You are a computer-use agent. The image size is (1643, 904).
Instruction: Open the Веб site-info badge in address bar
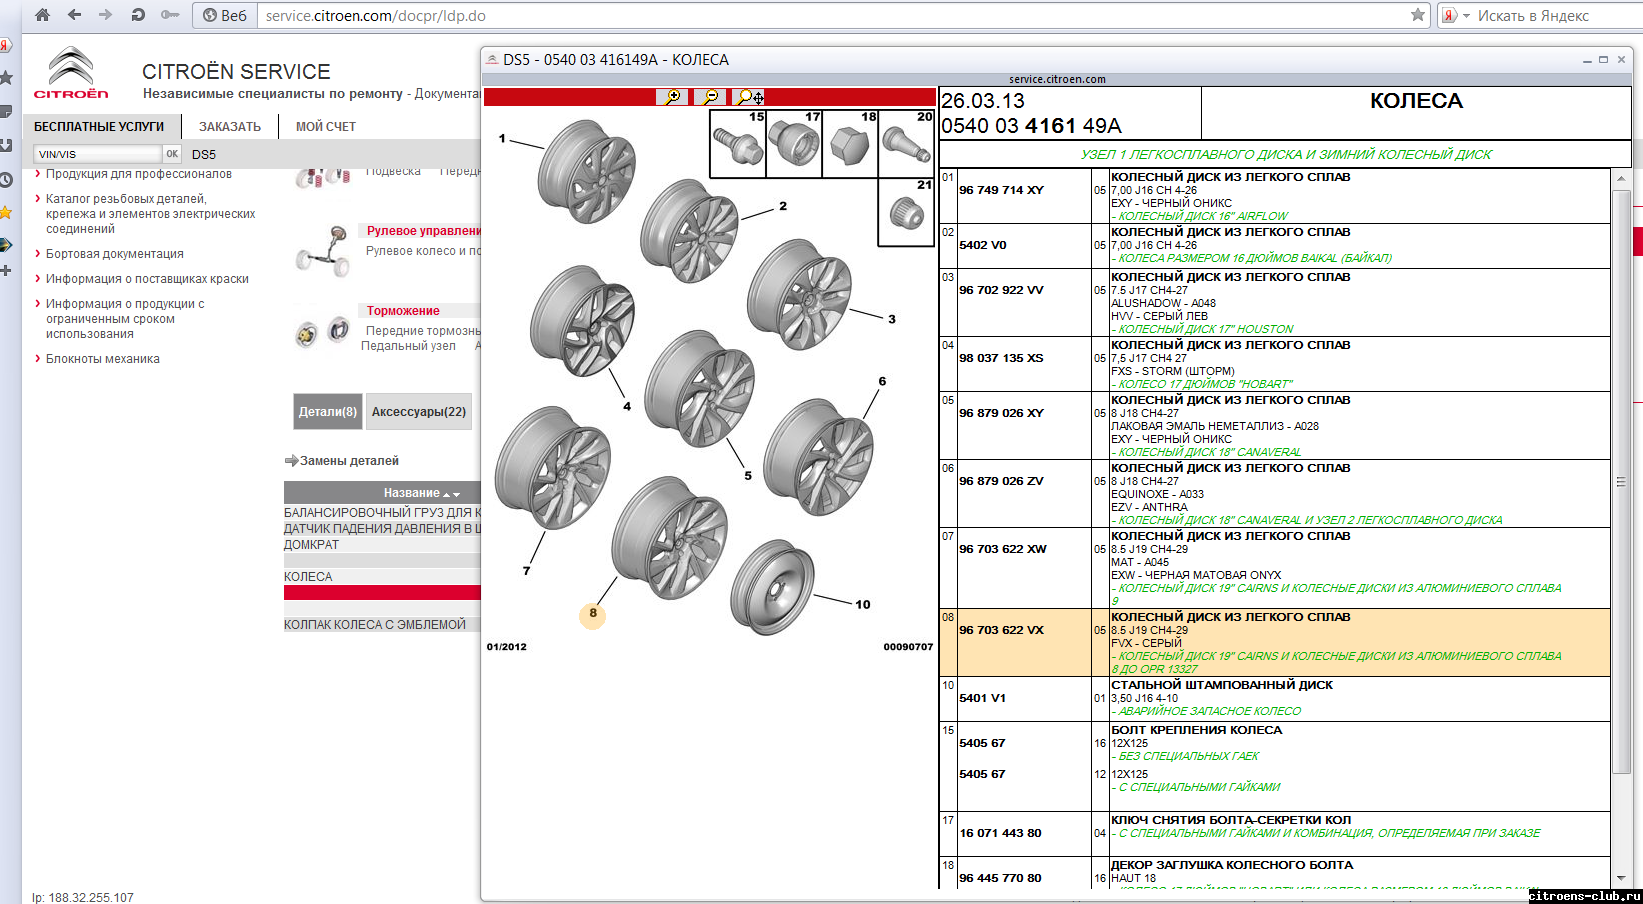coord(225,16)
